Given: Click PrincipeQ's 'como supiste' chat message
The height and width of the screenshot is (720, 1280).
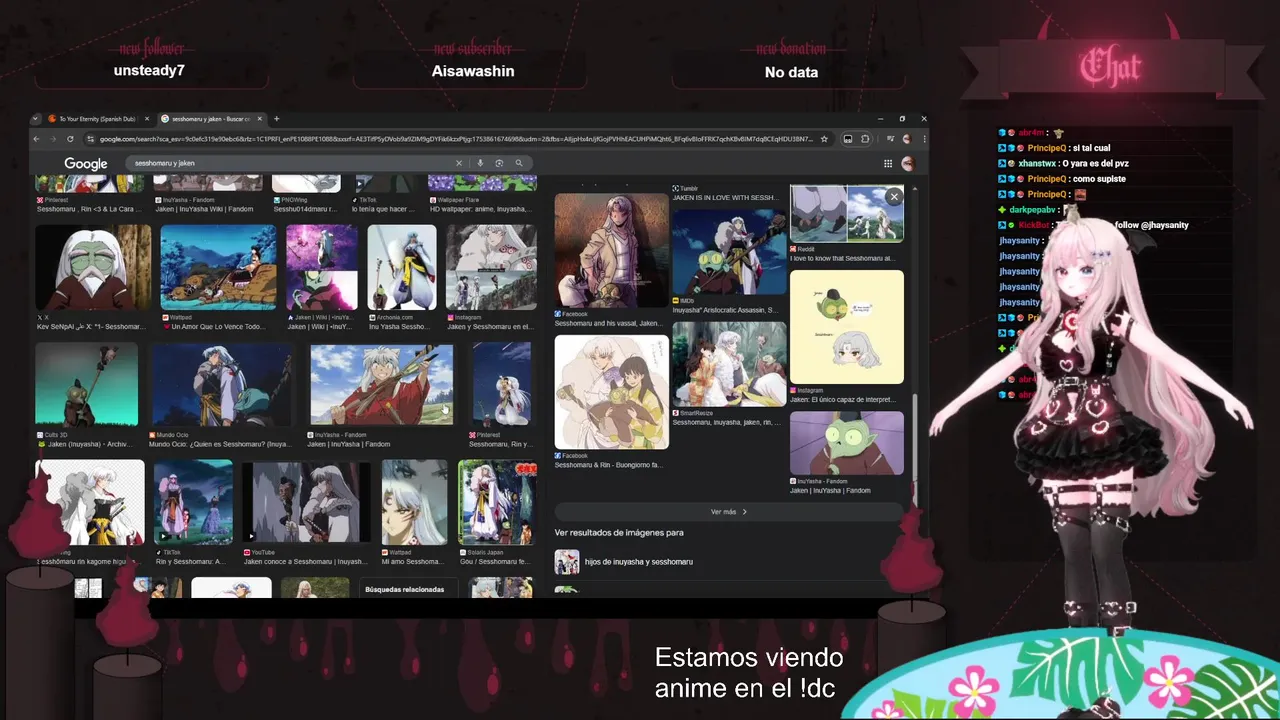Looking at the screenshot, I should point(1099,179).
